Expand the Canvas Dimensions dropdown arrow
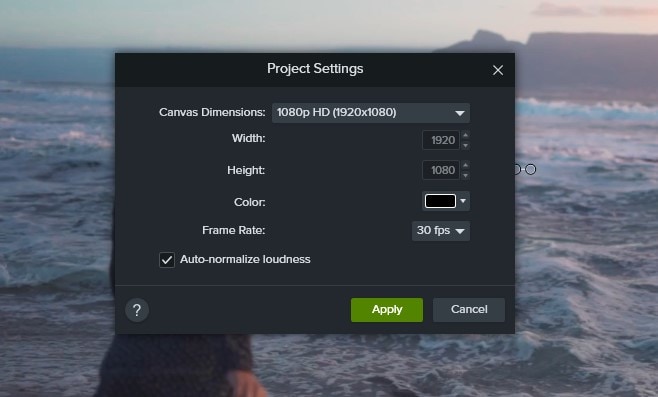The height and width of the screenshot is (397, 658). tap(460, 113)
